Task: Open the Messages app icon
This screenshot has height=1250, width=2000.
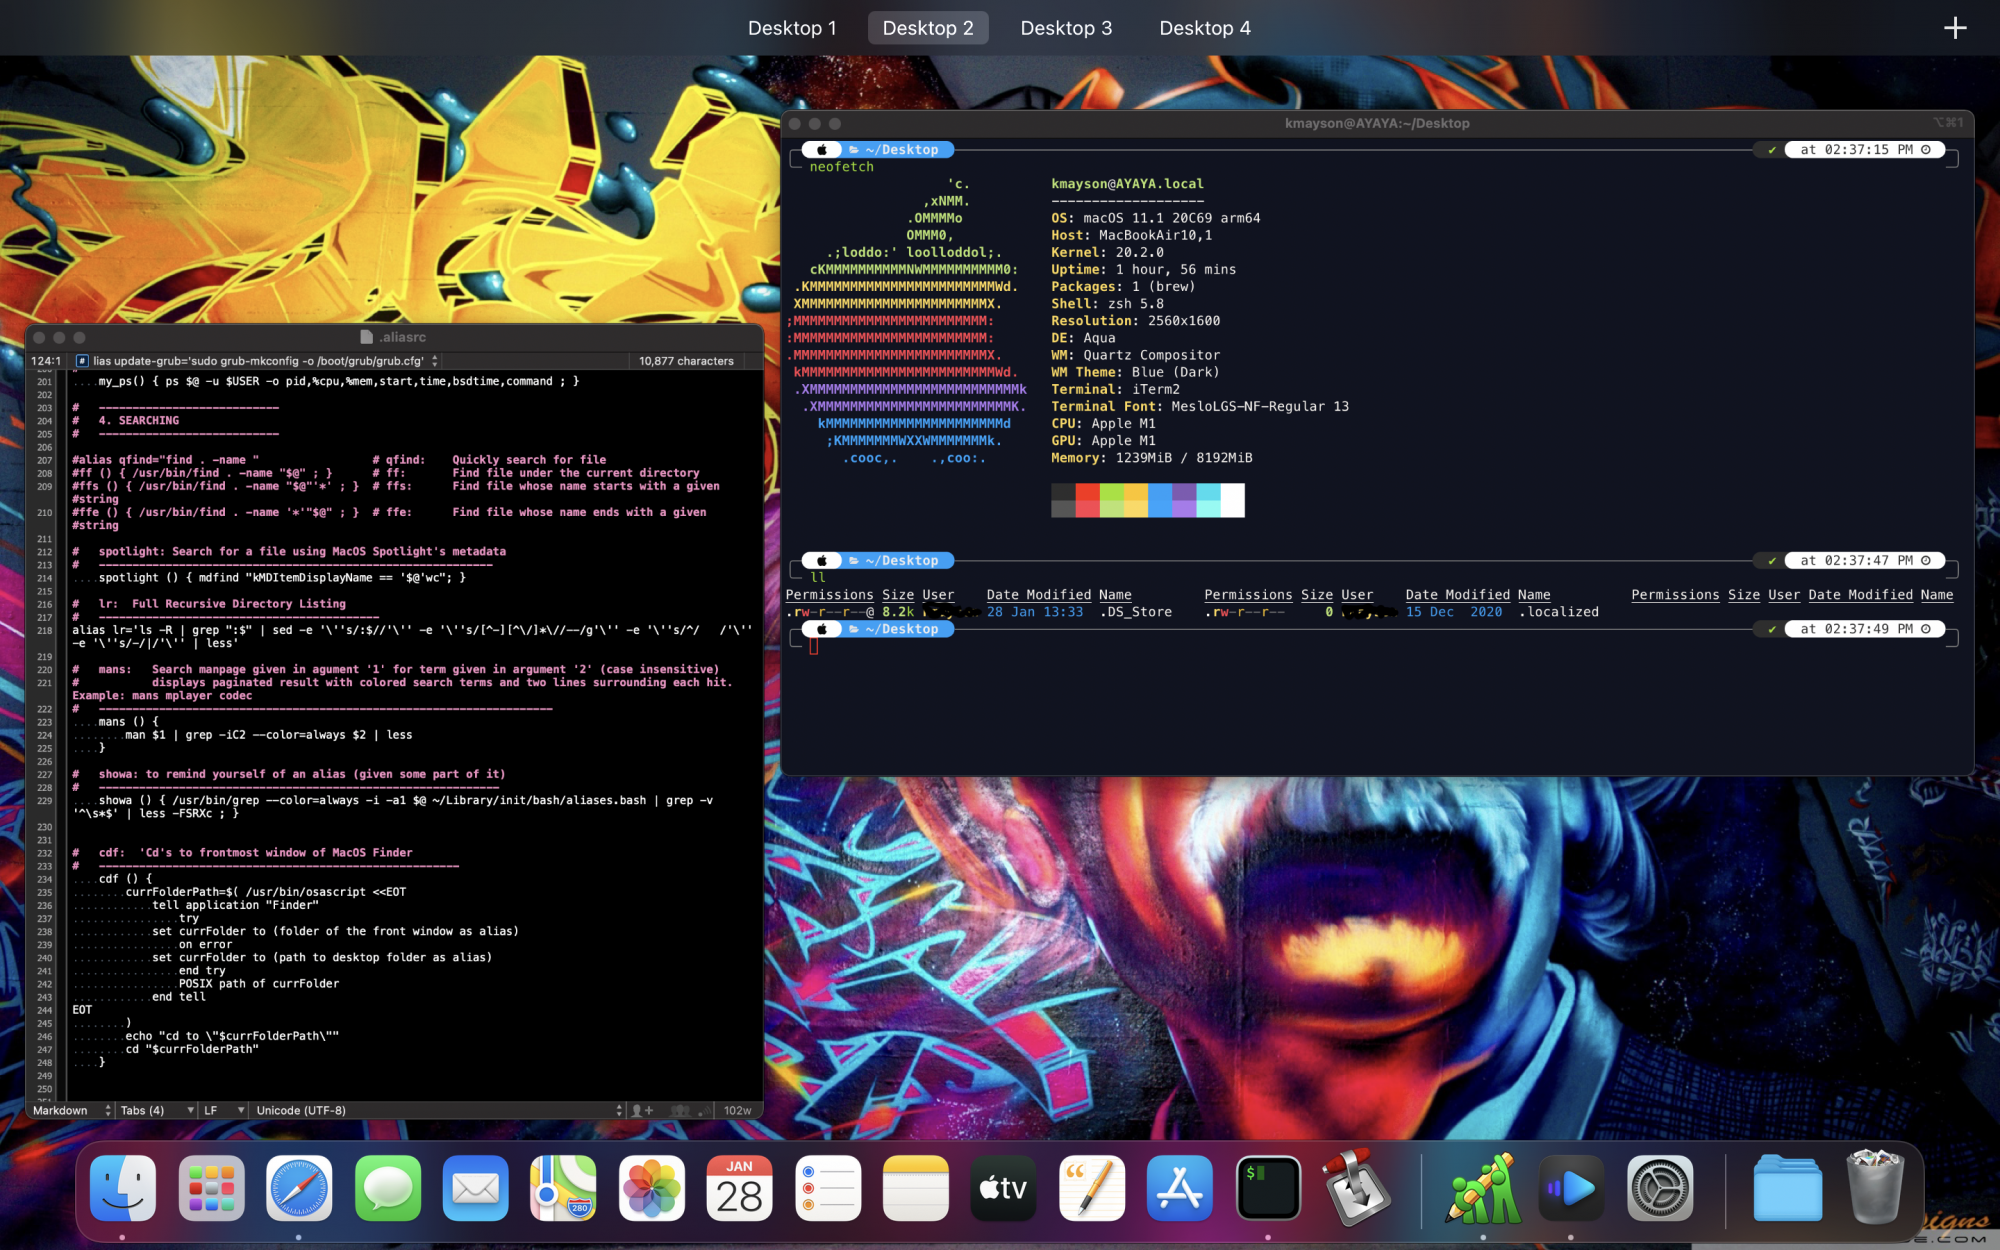Action: coord(387,1188)
